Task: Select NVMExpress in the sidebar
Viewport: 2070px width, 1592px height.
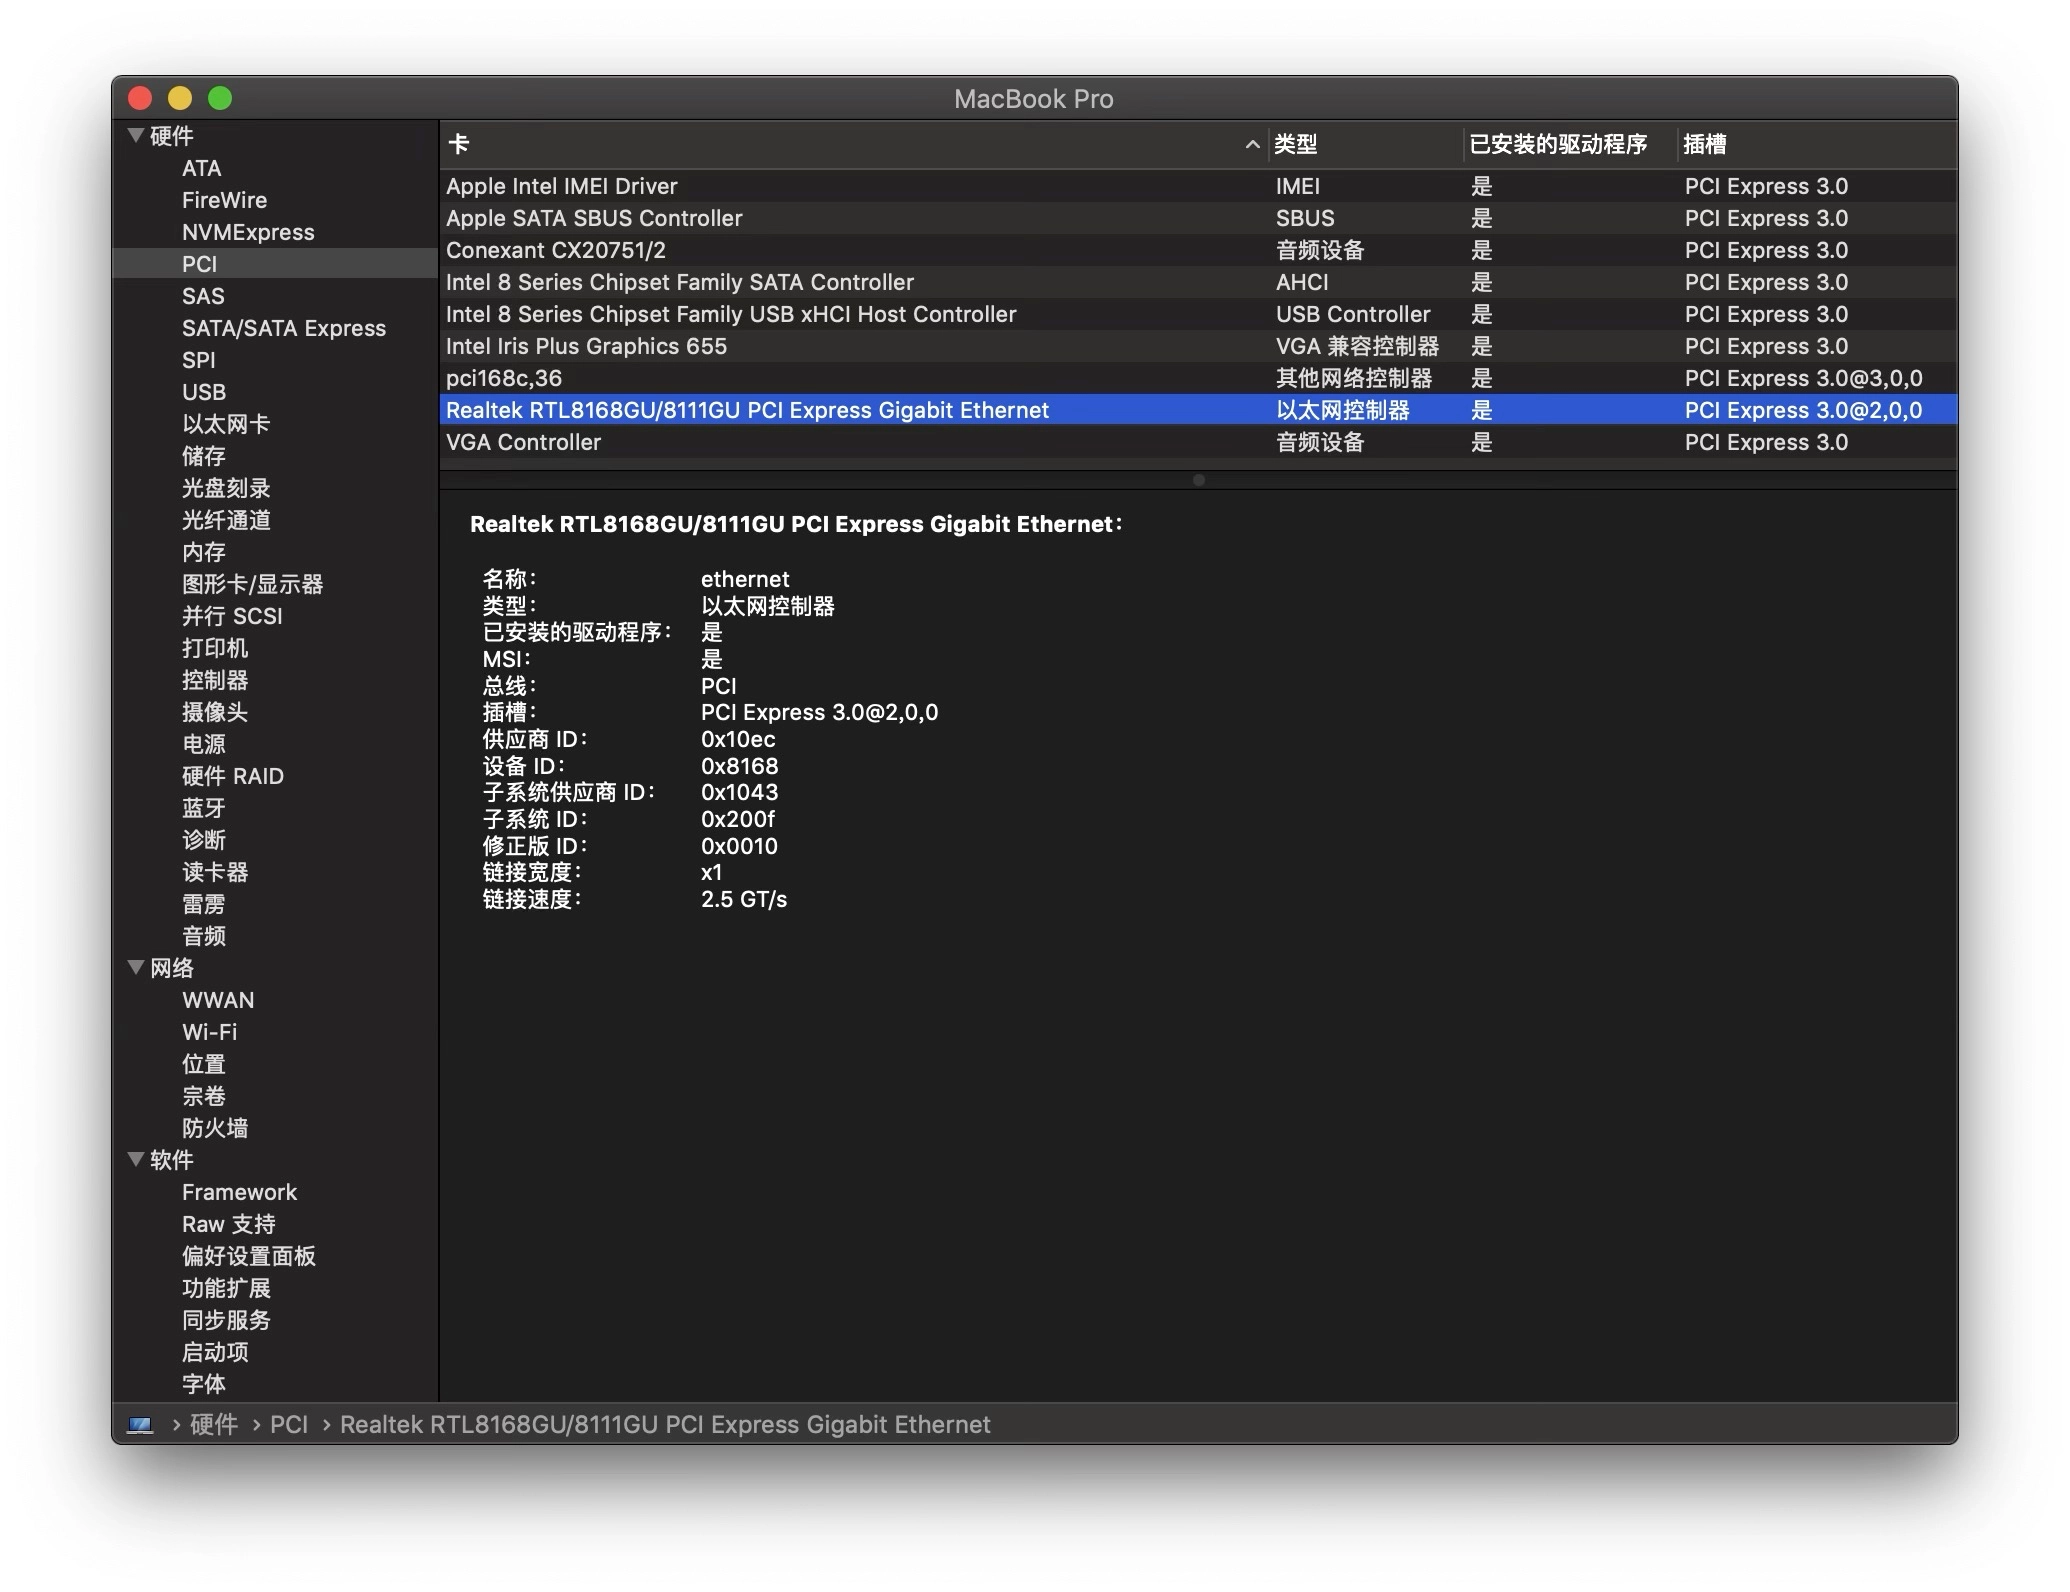Action: 275,232
